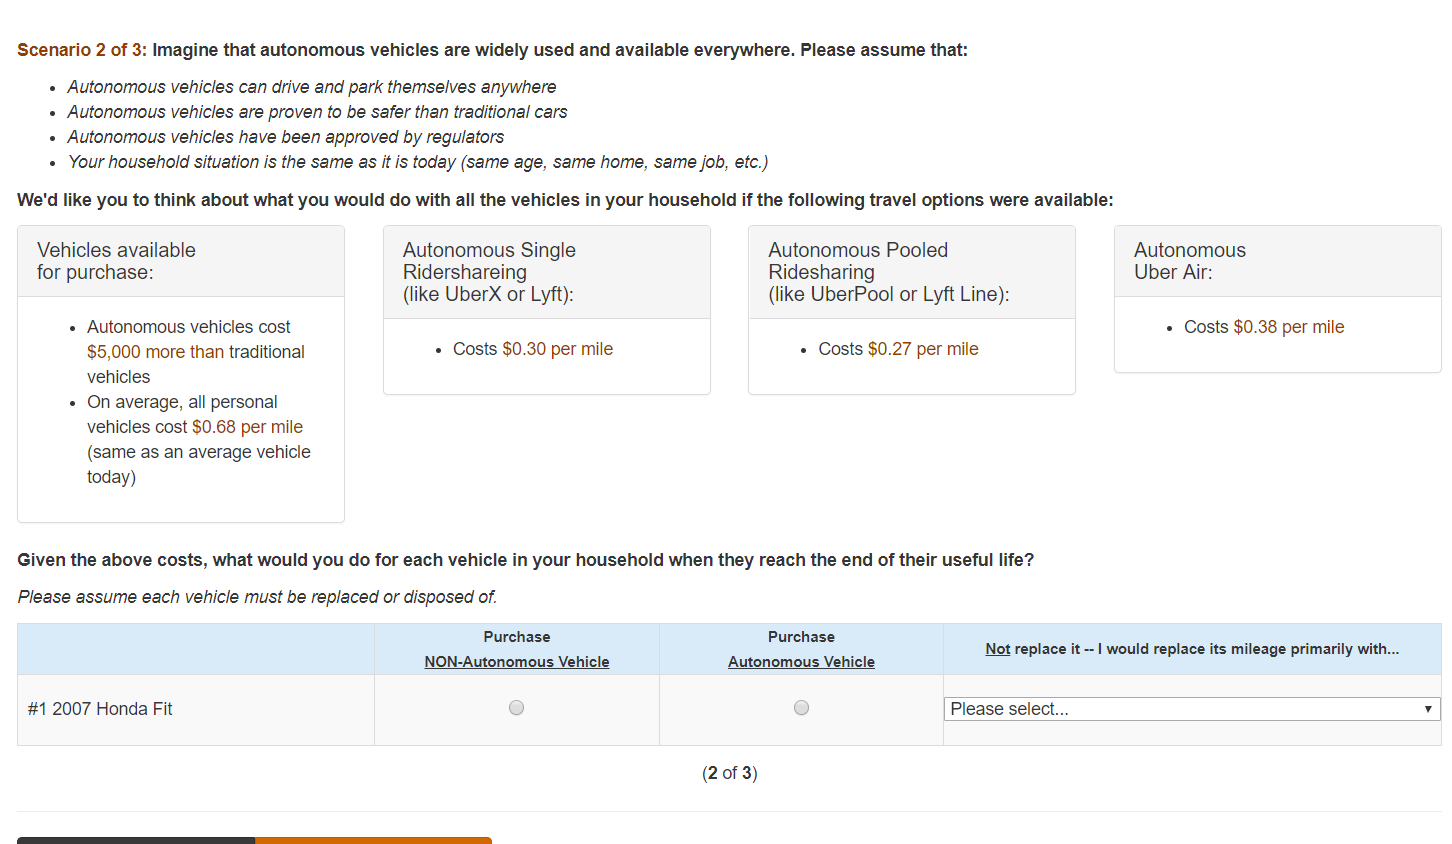Click the '#1 2007 Honda Fit' row label
Image resolution: width=1452 pixels, height=844 pixels.
(100, 709)
